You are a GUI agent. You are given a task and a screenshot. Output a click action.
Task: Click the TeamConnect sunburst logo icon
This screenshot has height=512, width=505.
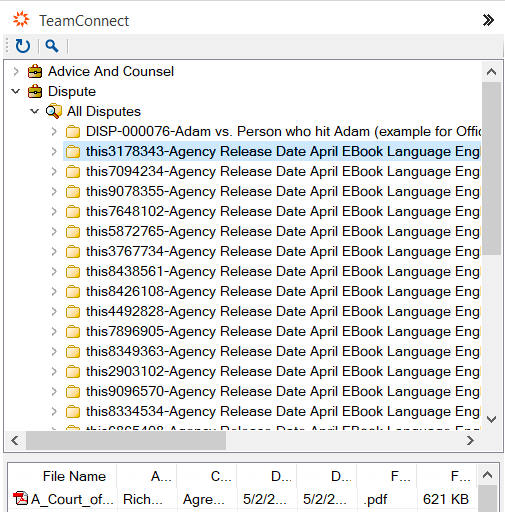point(21,20)
